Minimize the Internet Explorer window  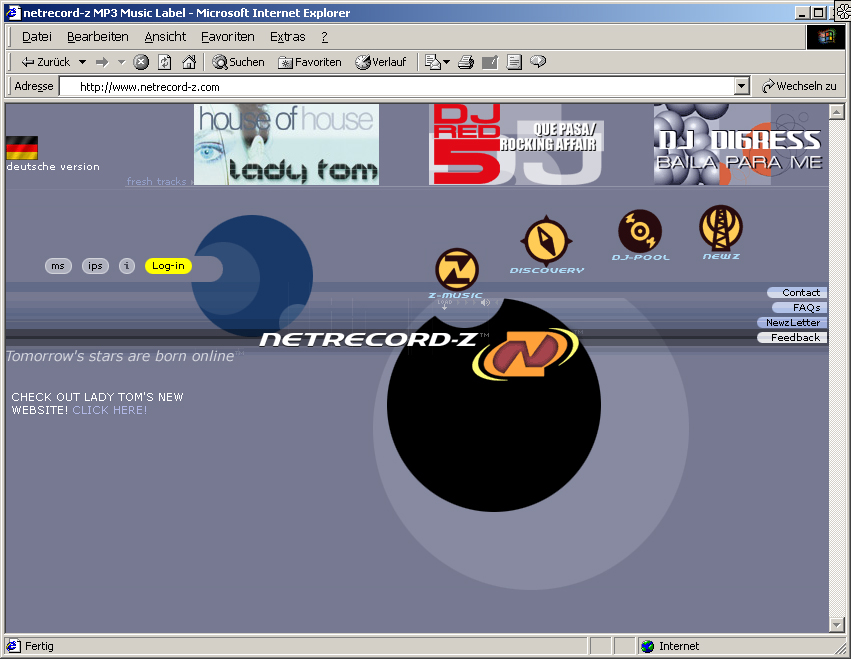pos(802,13)
